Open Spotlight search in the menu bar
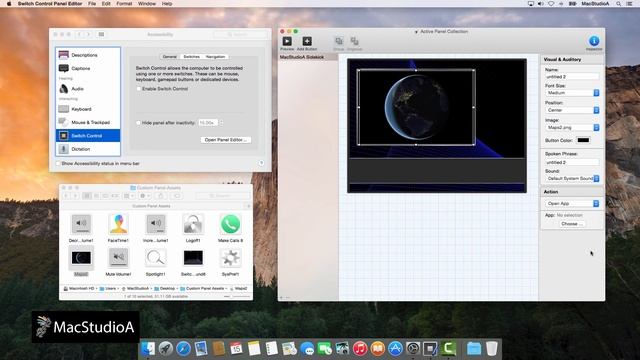 click(618, 4)
